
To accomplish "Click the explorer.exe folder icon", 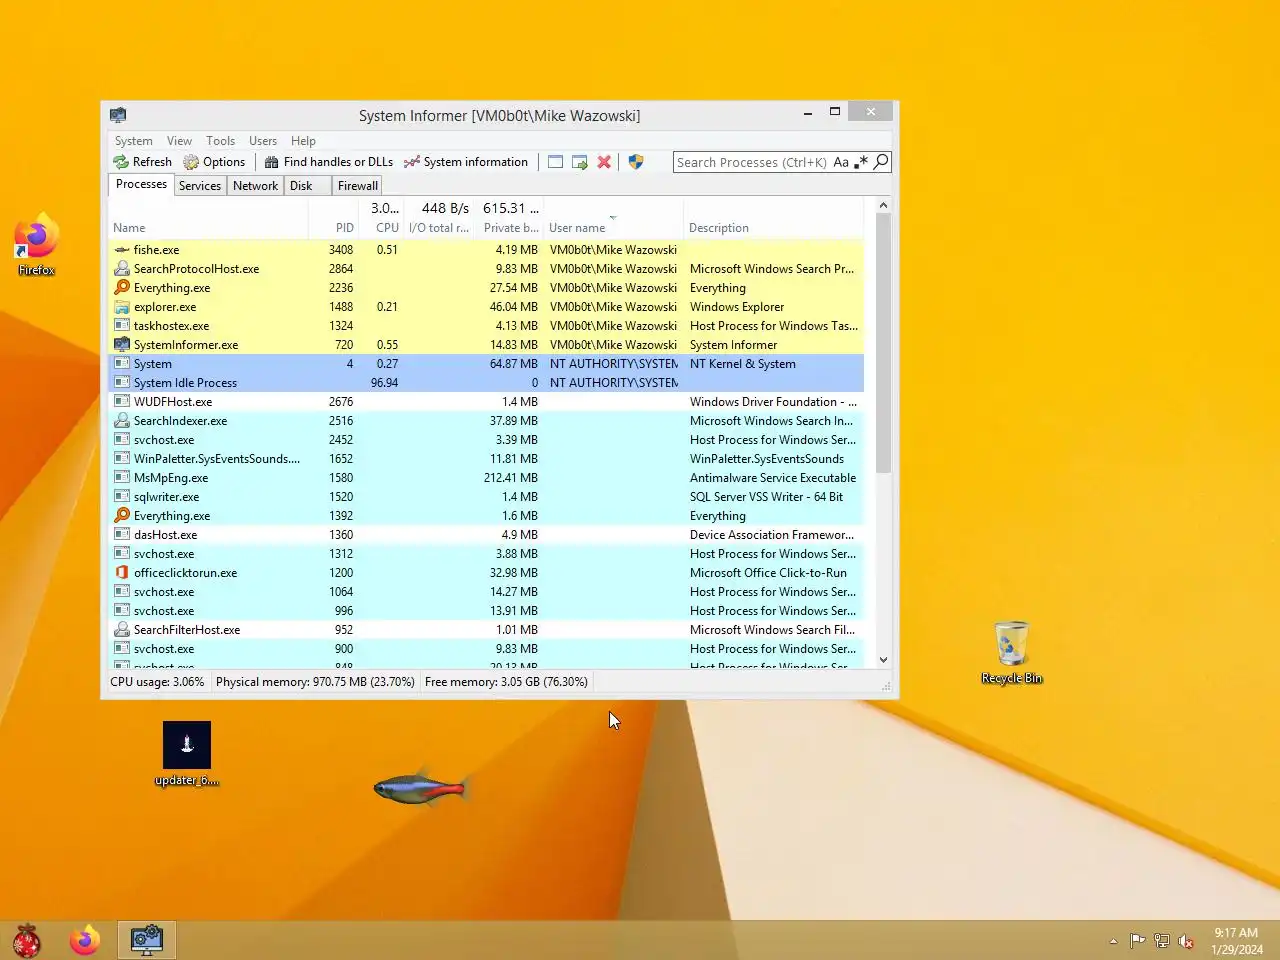I will pos(122,307).
